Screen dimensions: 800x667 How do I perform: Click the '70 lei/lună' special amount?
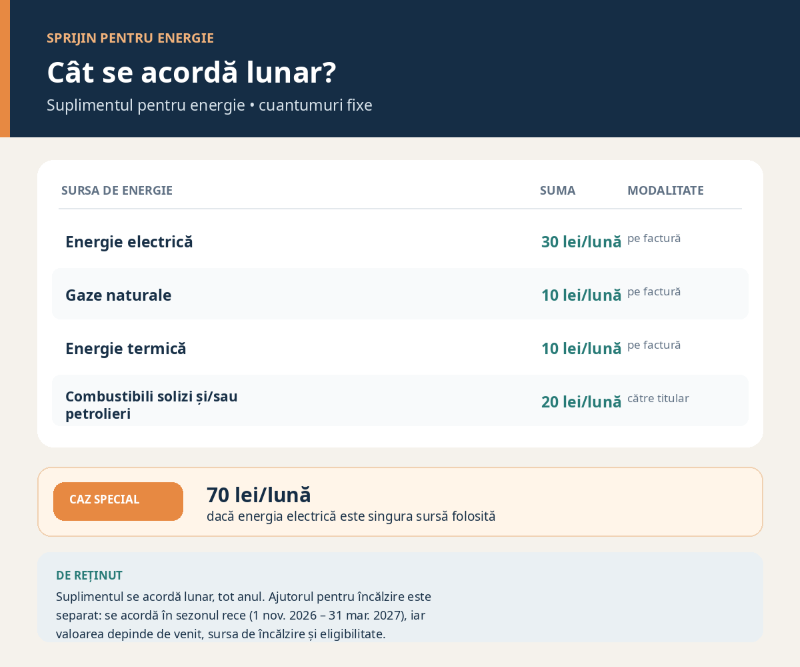[259, 495]
